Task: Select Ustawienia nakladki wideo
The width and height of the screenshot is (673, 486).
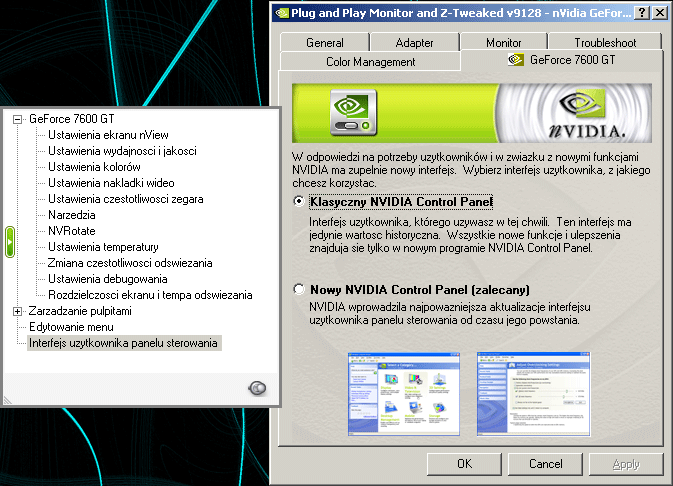Action: click(111, 183)
